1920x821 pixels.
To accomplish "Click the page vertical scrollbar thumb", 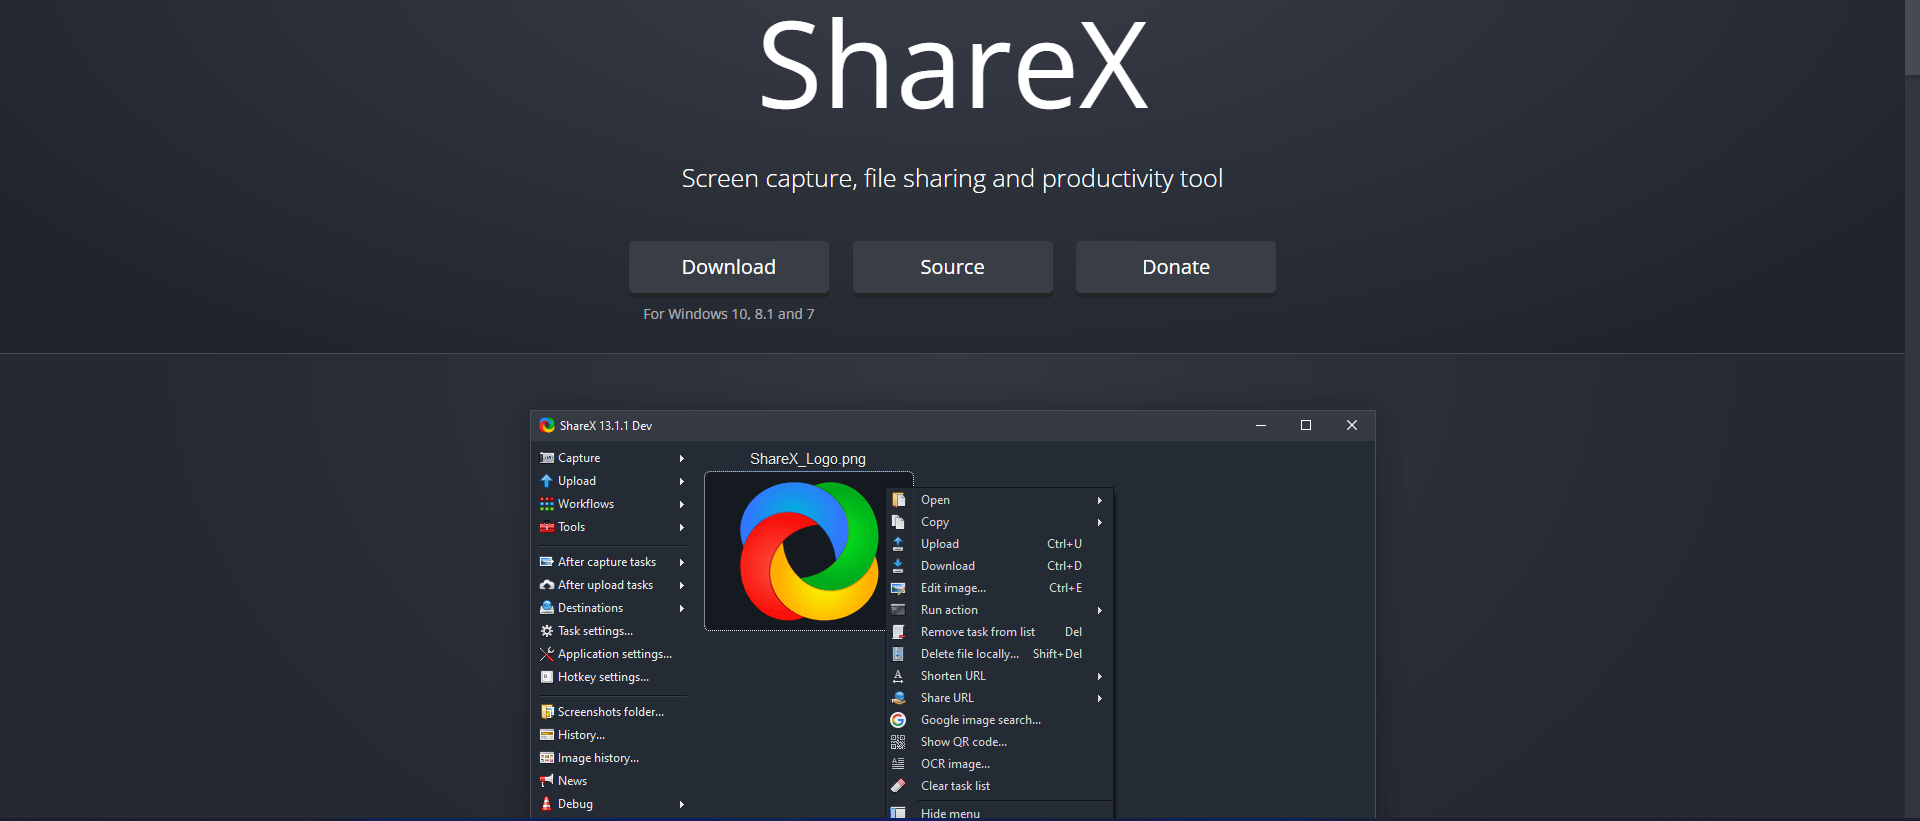I will pyautogui.click(x=1912, y=37).
